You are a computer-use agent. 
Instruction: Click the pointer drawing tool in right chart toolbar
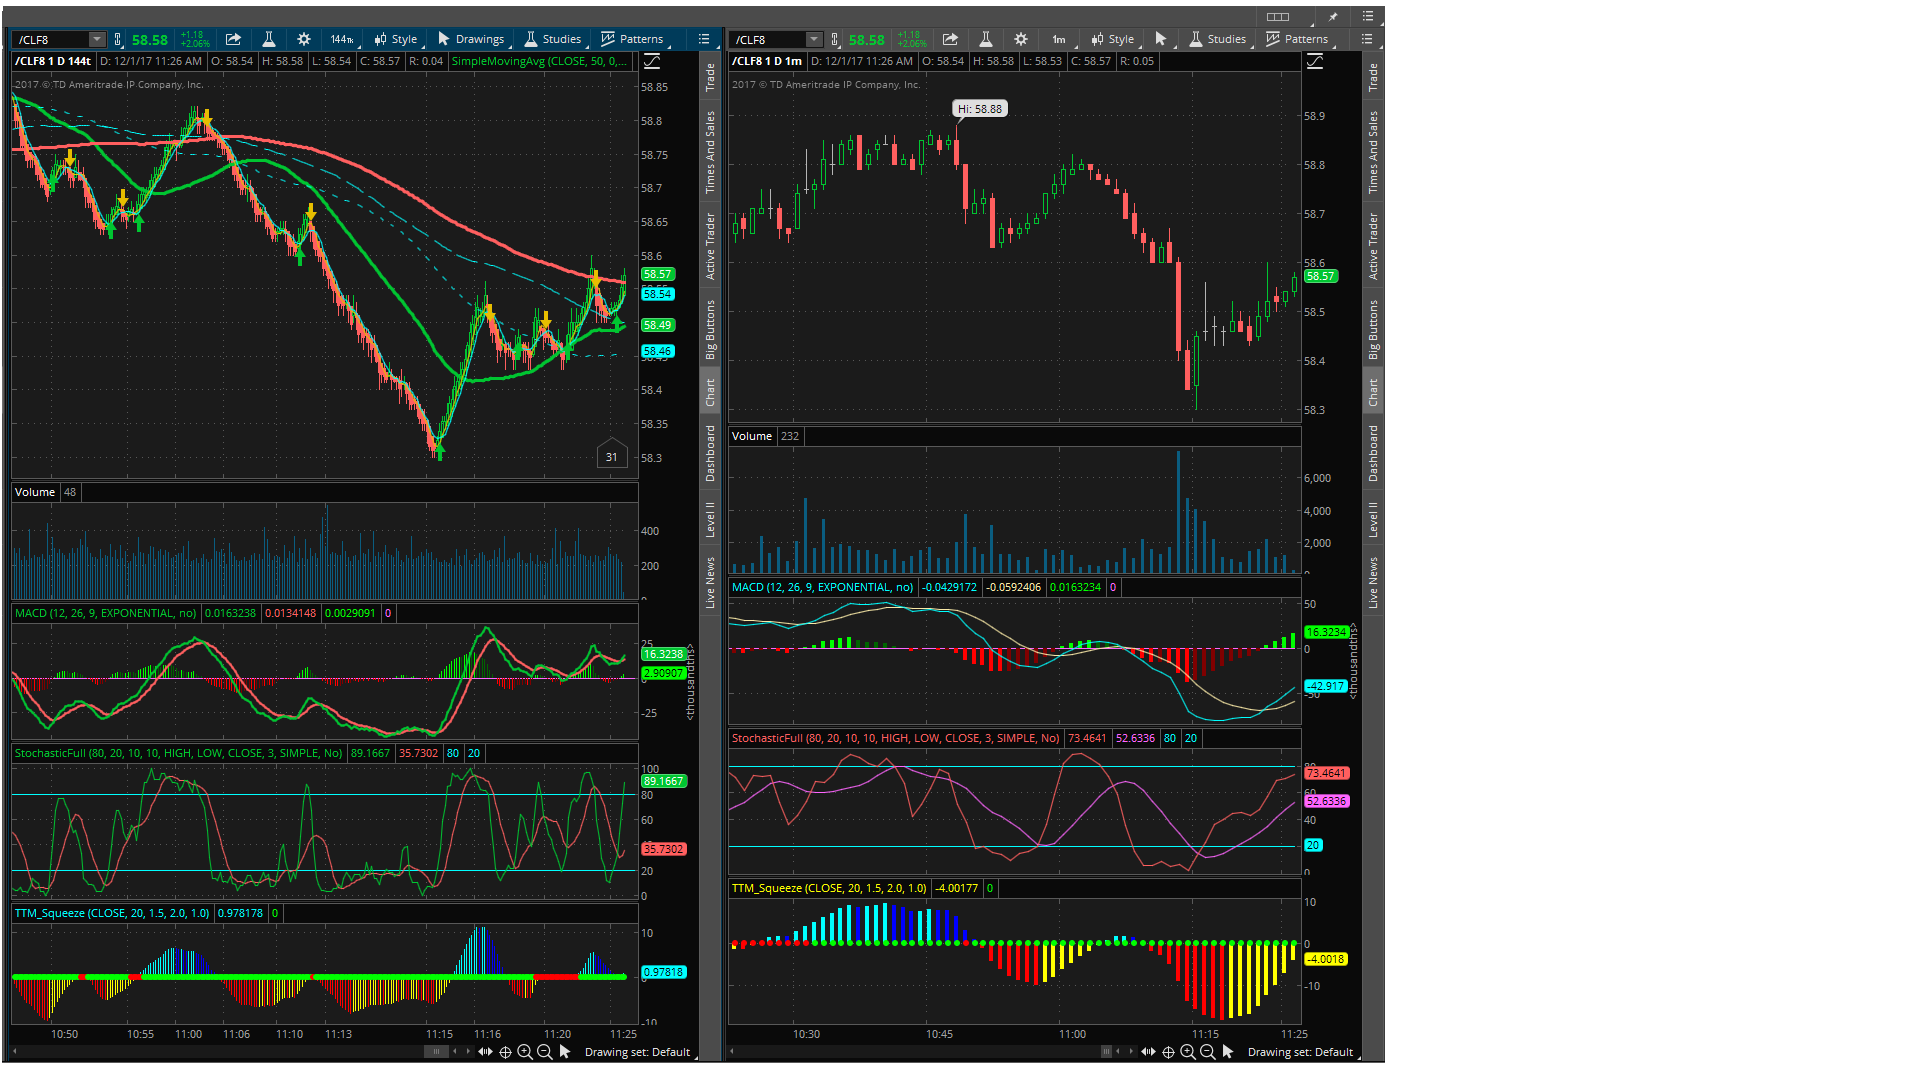(1161, 39)
